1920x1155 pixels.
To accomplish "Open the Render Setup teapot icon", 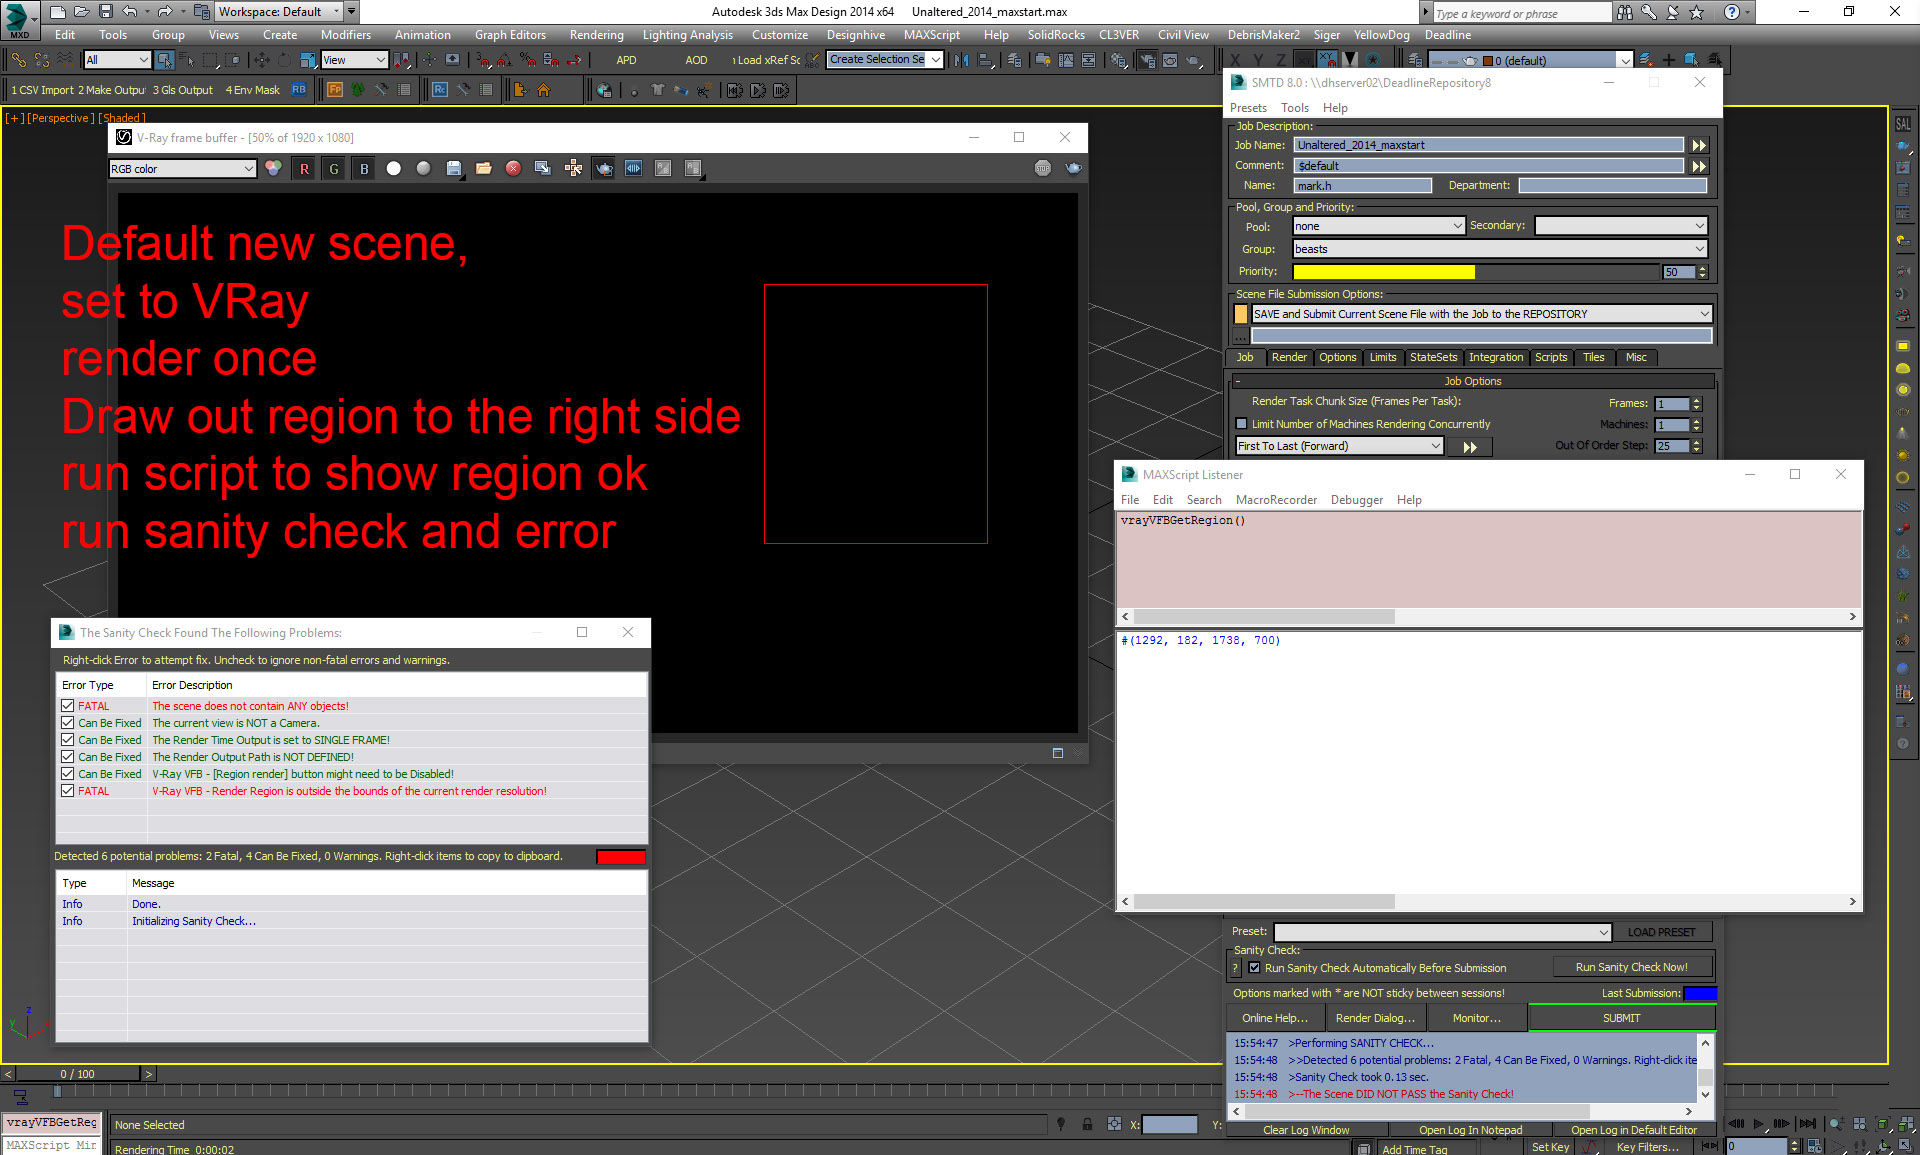I will coord(1147,60).
